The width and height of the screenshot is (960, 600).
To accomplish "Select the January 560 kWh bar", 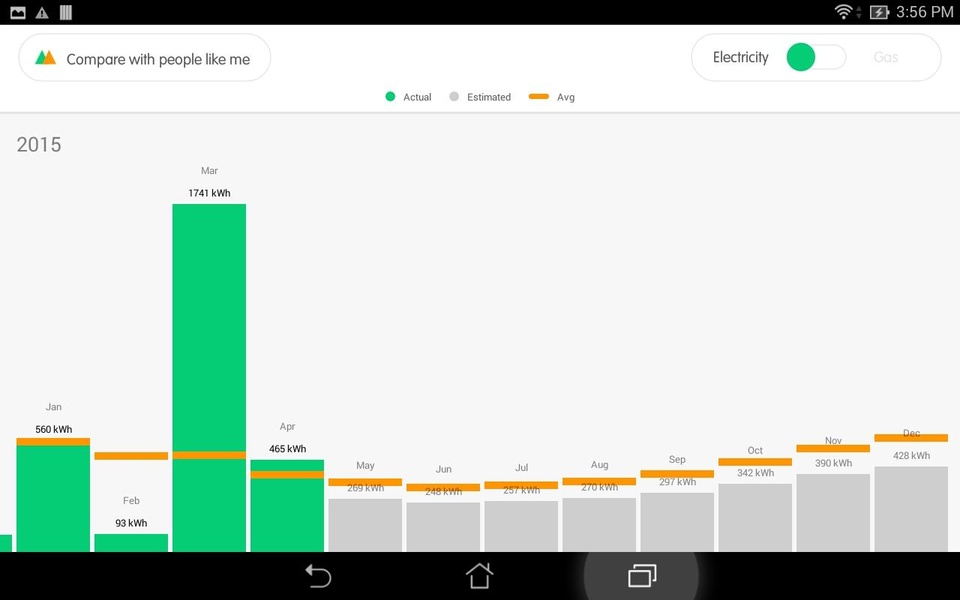I will [53, 495].
